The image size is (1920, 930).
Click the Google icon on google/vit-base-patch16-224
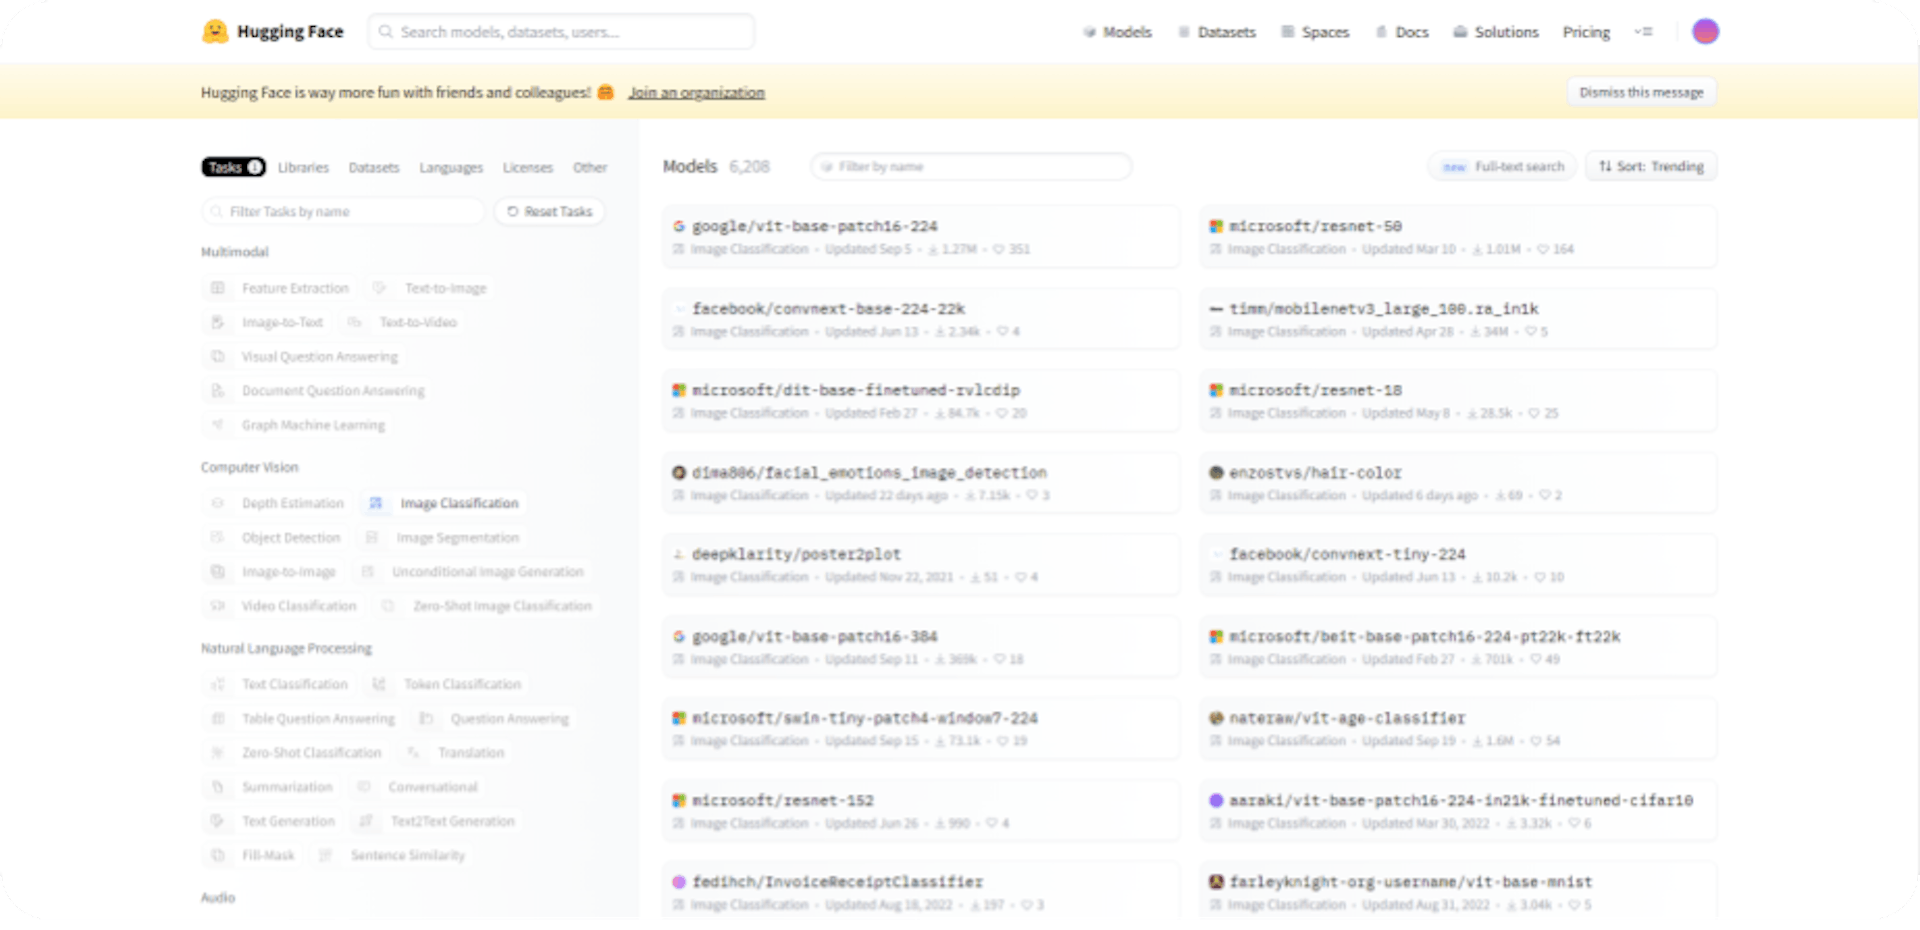[679, 226]
